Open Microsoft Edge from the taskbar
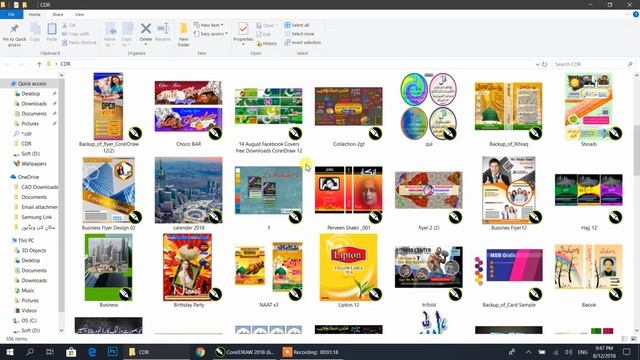The width and height of the screenshot is (640, 360). [92, 352]
